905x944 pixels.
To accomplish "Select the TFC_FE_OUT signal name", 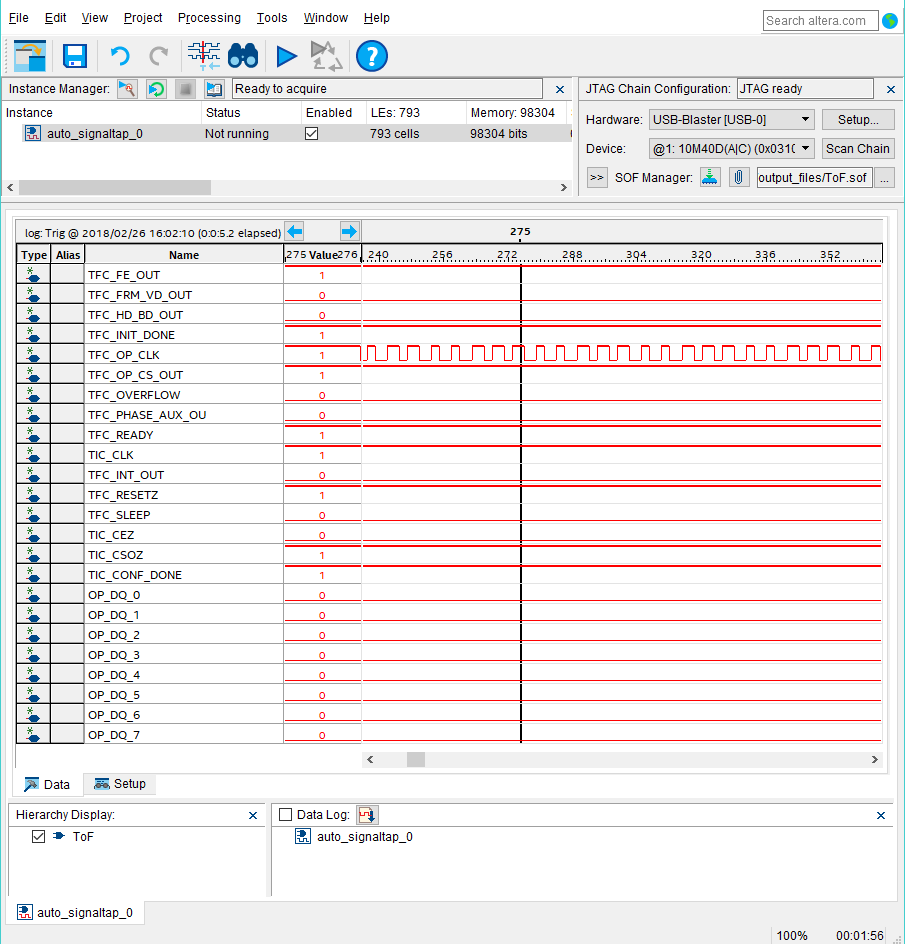I will 124,275.
